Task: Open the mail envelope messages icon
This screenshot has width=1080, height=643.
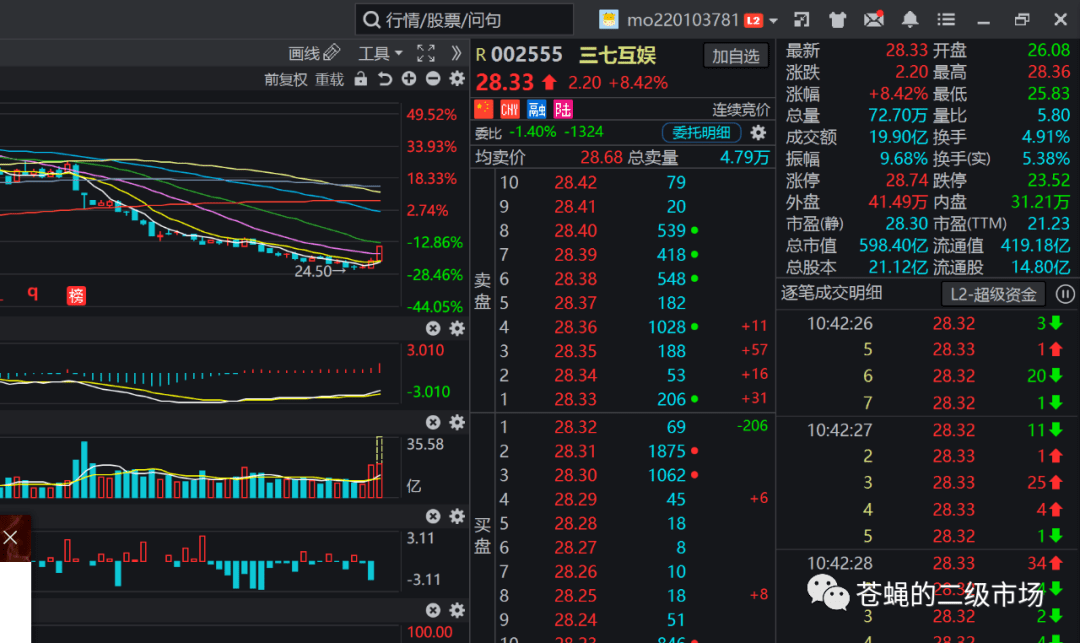Action: tap(874, 19)
